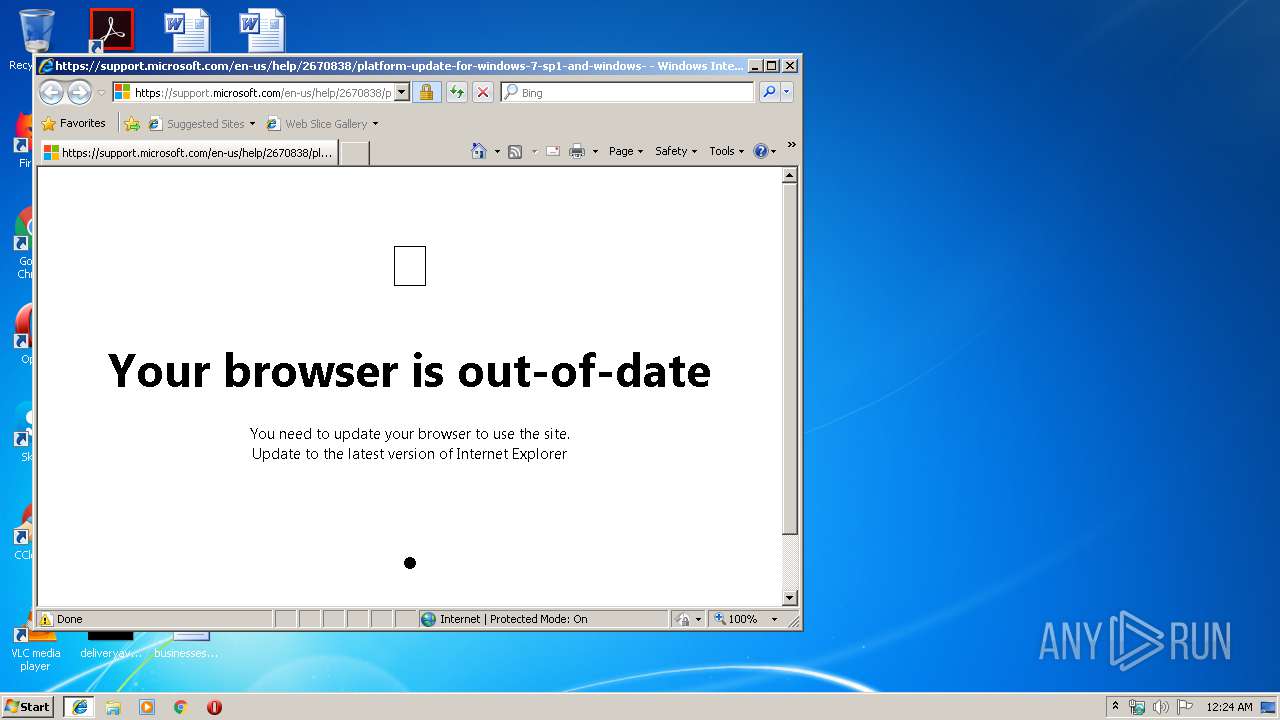Image resolution: width=1280 pixels, height=720 pixels.
Task: Click the 12:24 AM system clock
Action: click(x=1229, y=707)
